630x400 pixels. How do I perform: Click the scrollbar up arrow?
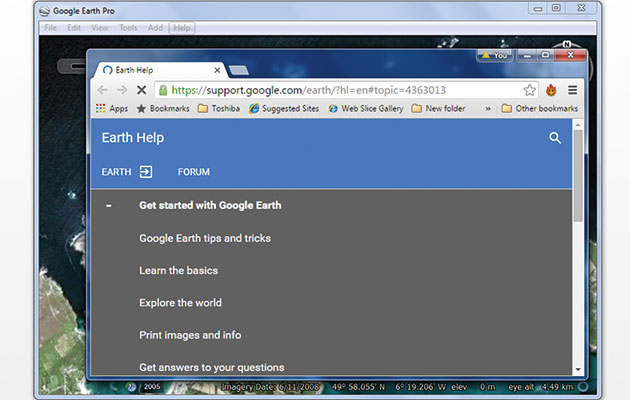click(x=578, y=125)
